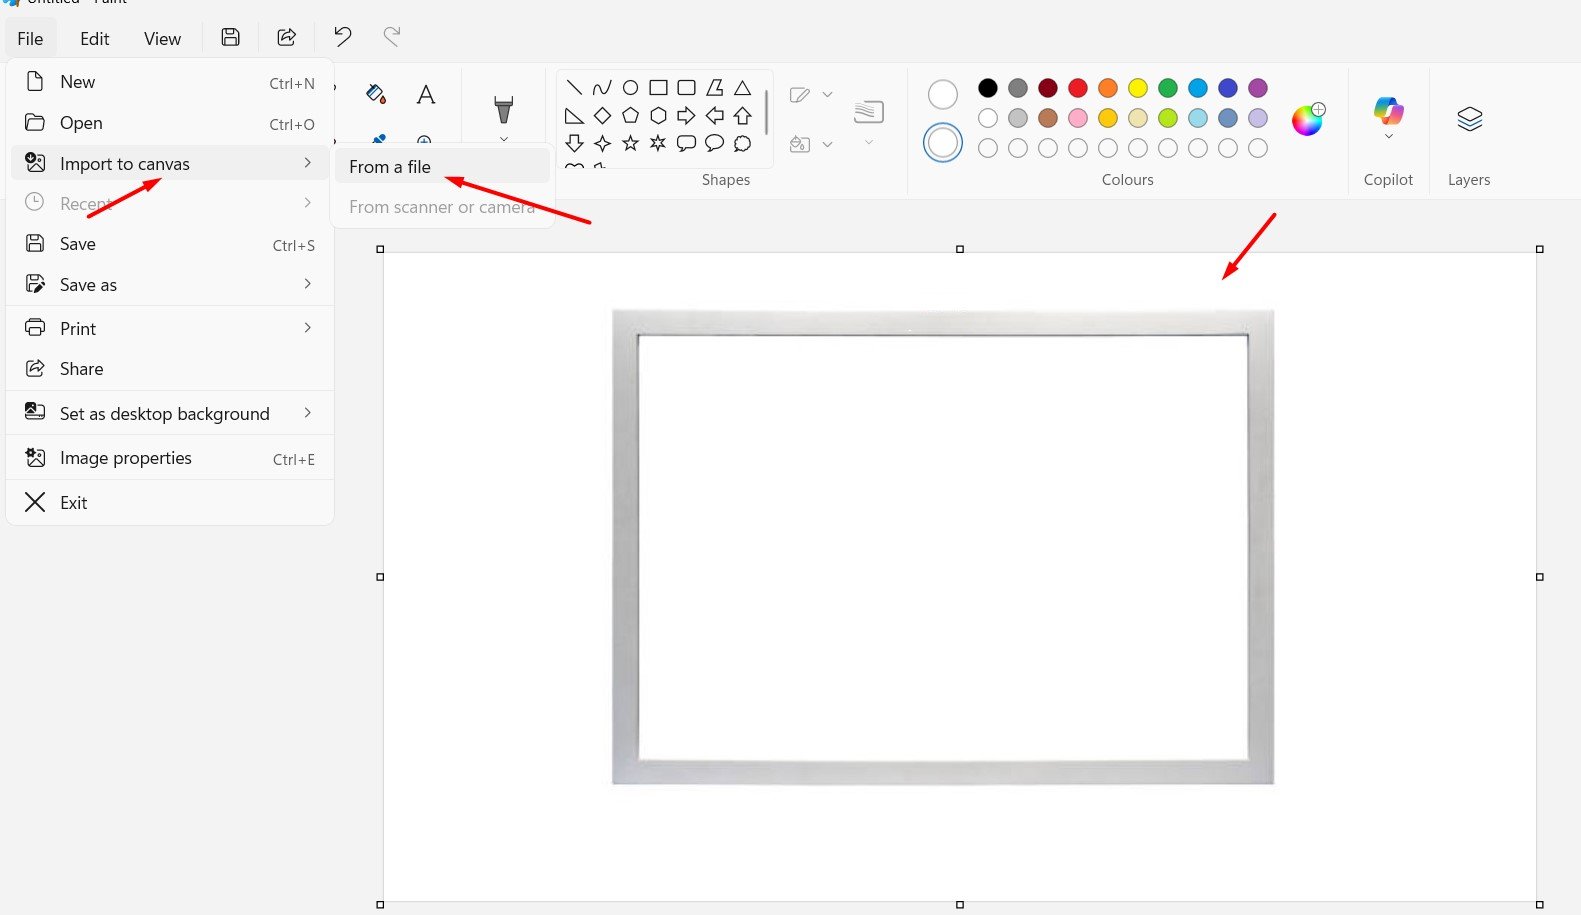This screenshot has width=1581, height=915.
Task: Pick the red colour swatch
Action: click(x=1078, y=88)
